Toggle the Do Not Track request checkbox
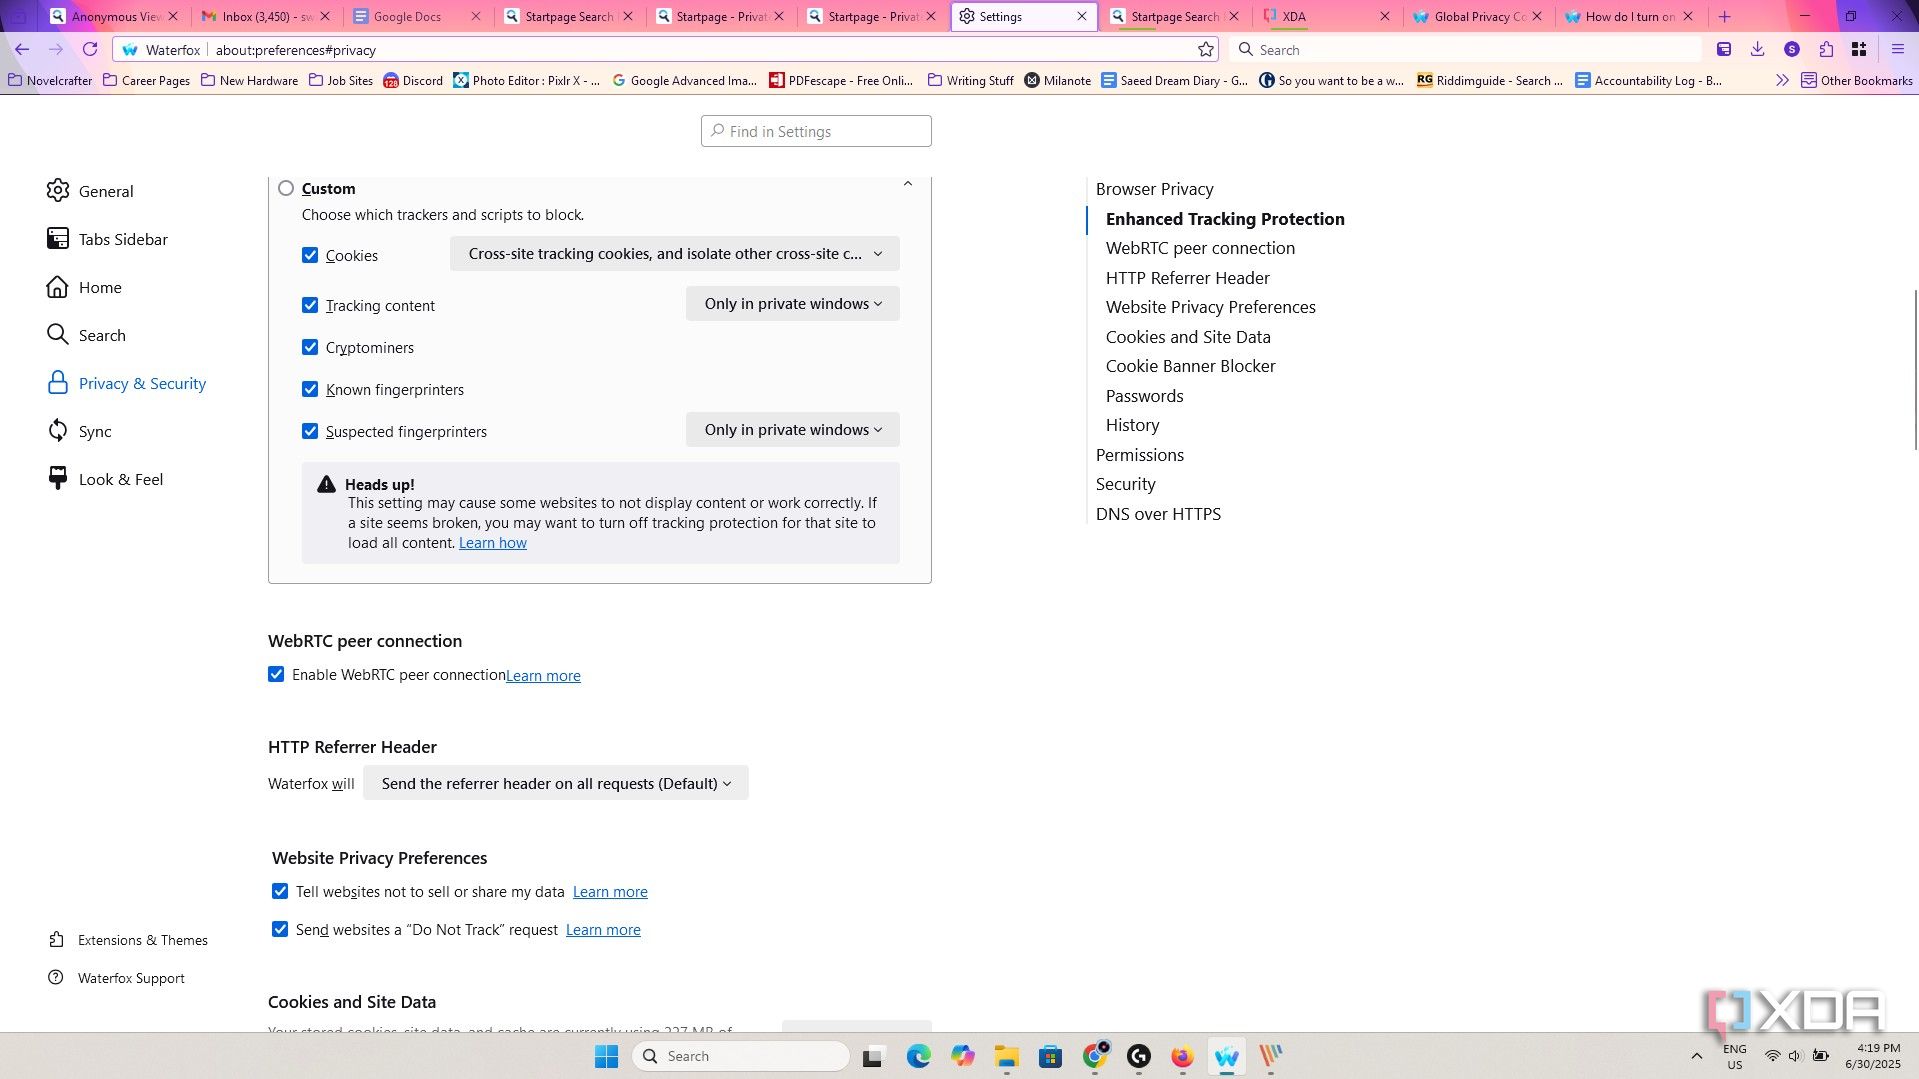Image resolution: width=1919 pixels, height=1079 pixels. click(280, 929)
